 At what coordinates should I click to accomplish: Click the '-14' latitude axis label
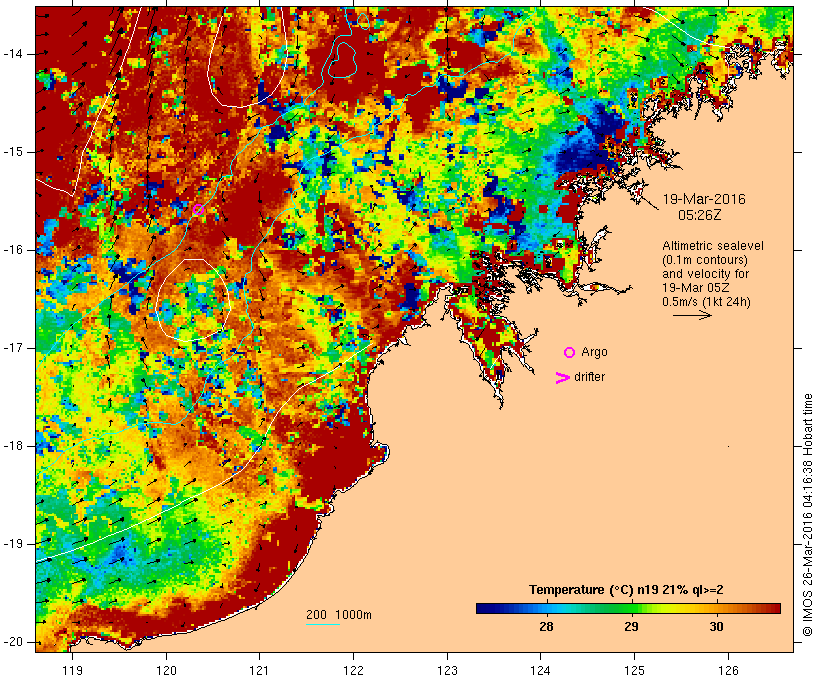point(13,54)
